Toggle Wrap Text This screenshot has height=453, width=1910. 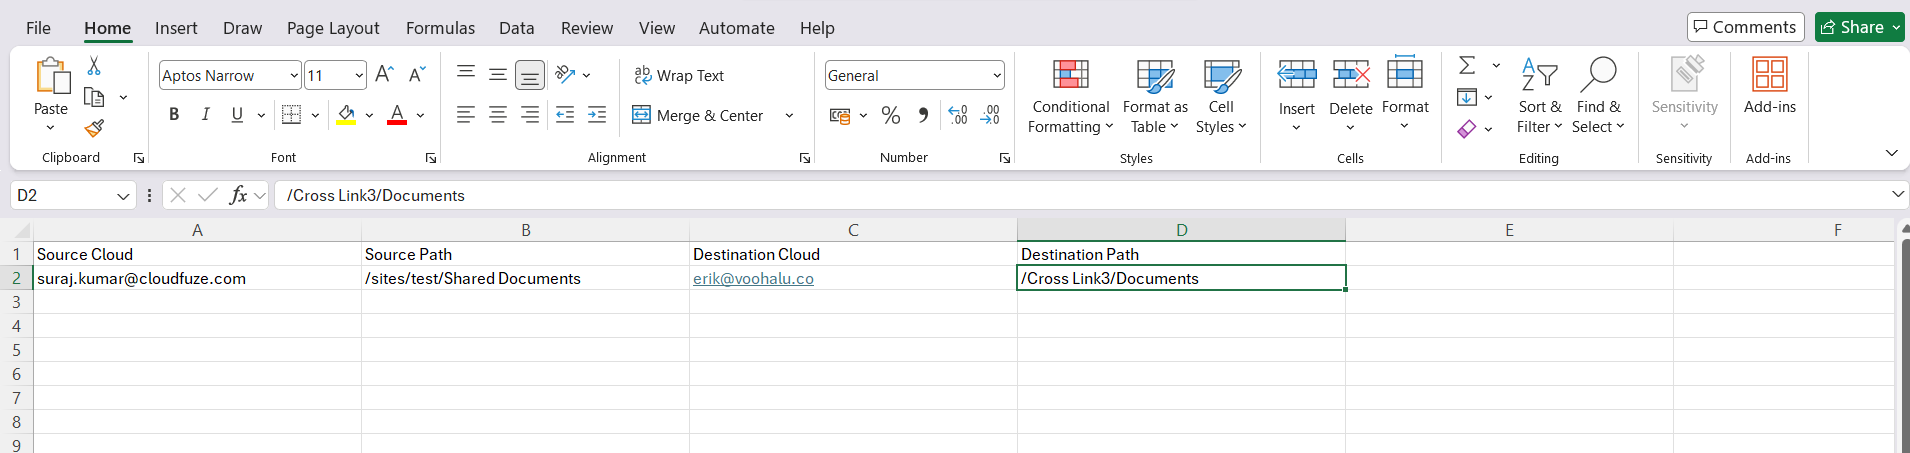679,75
